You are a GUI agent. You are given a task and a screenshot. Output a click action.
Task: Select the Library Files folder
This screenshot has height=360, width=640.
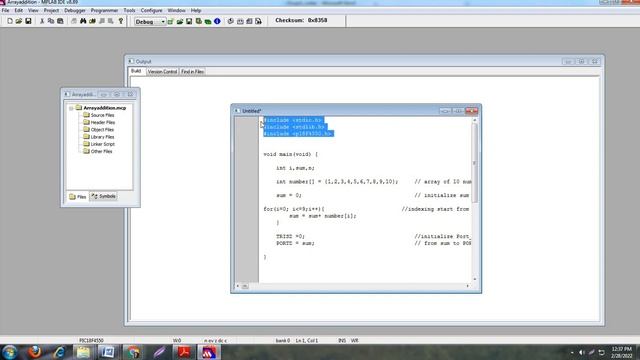(x=102, y=137)
